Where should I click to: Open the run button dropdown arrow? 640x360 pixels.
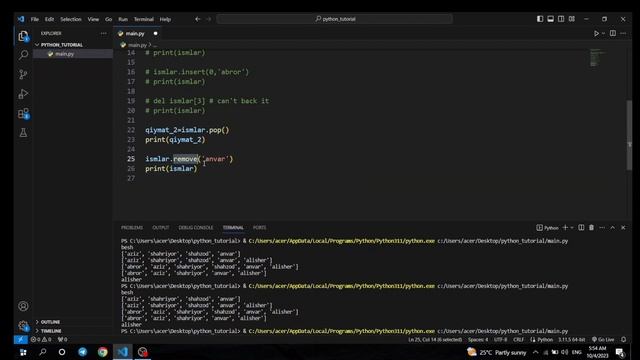click(603, 33)
